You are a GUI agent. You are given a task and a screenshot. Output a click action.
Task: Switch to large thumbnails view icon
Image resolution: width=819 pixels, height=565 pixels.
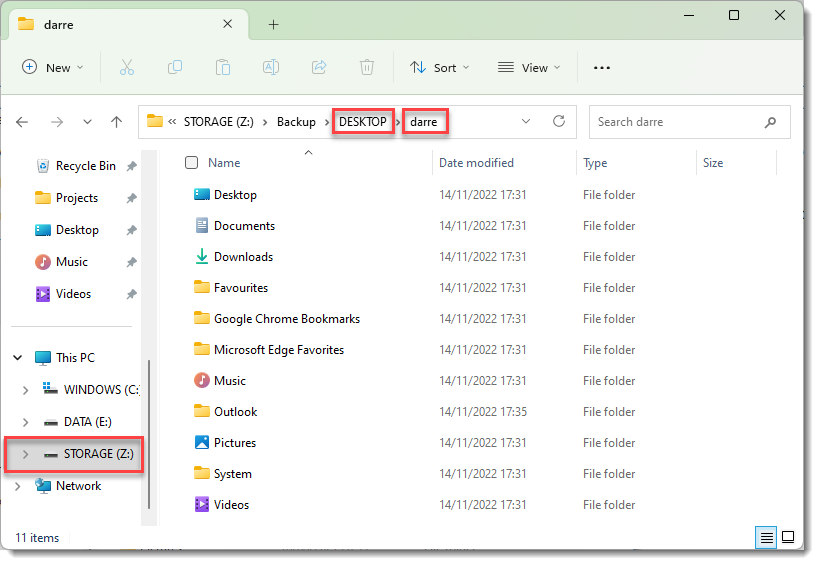(x=788, y=537)
